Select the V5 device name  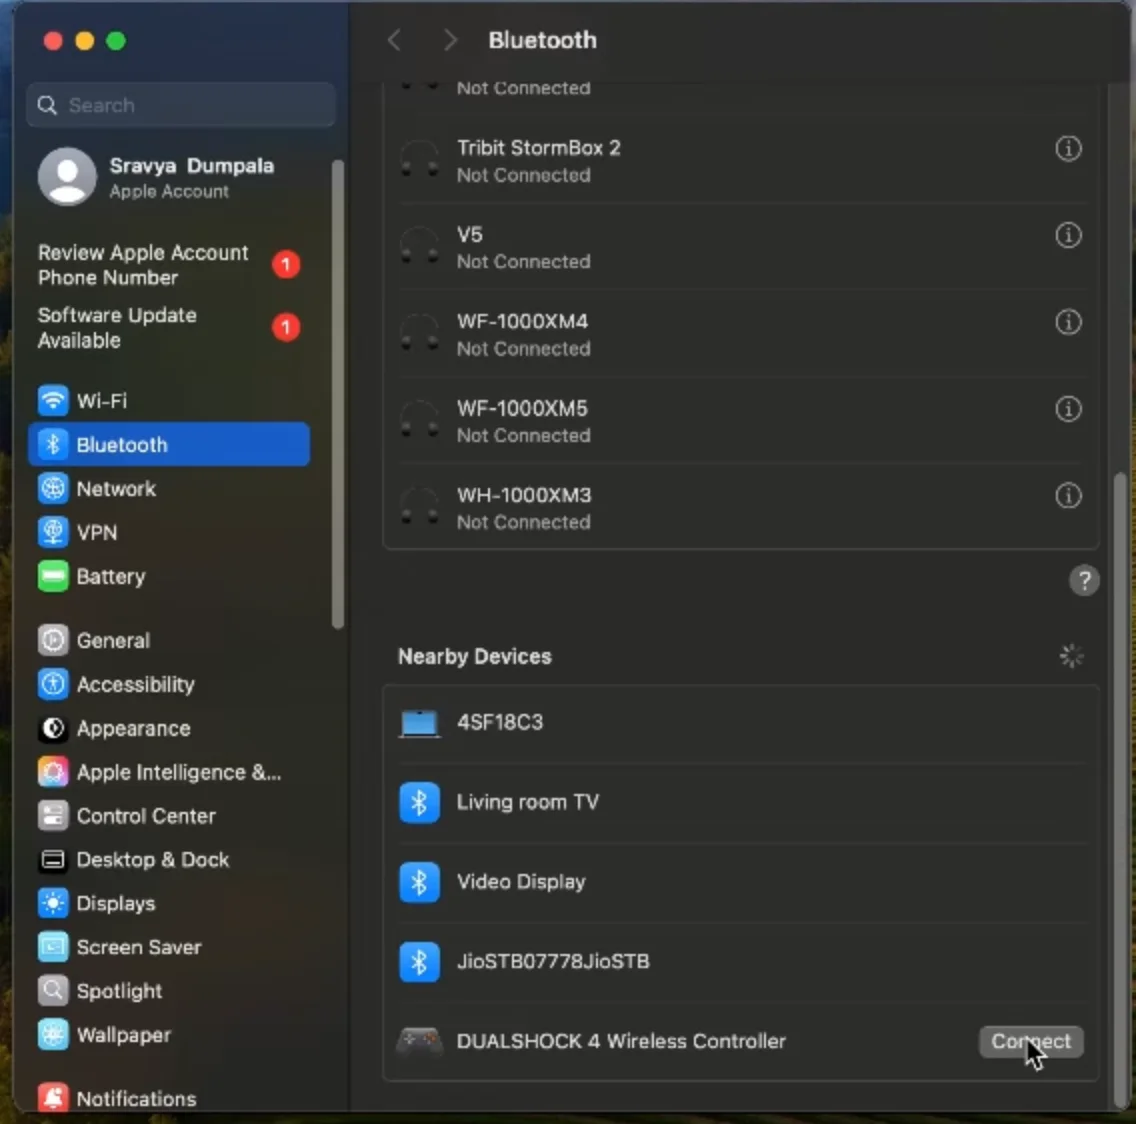(469, 234)
